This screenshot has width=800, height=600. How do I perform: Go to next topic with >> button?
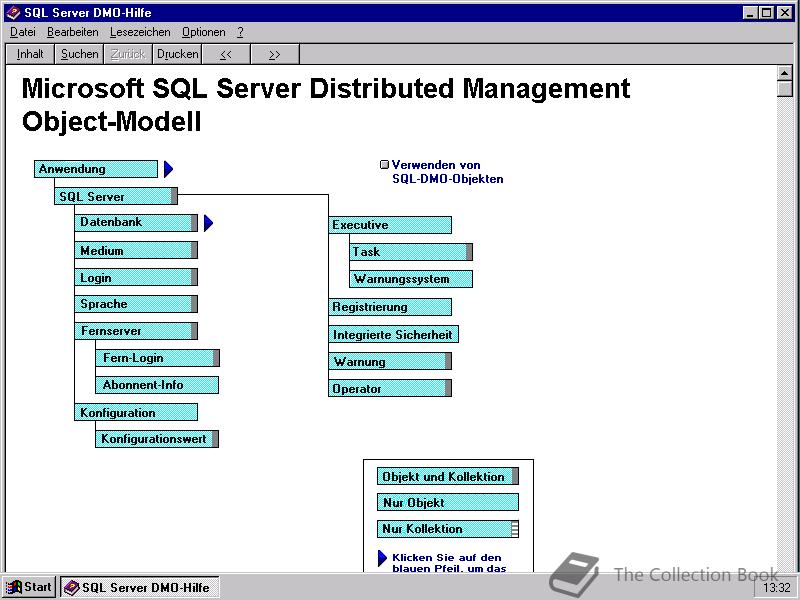274,54
